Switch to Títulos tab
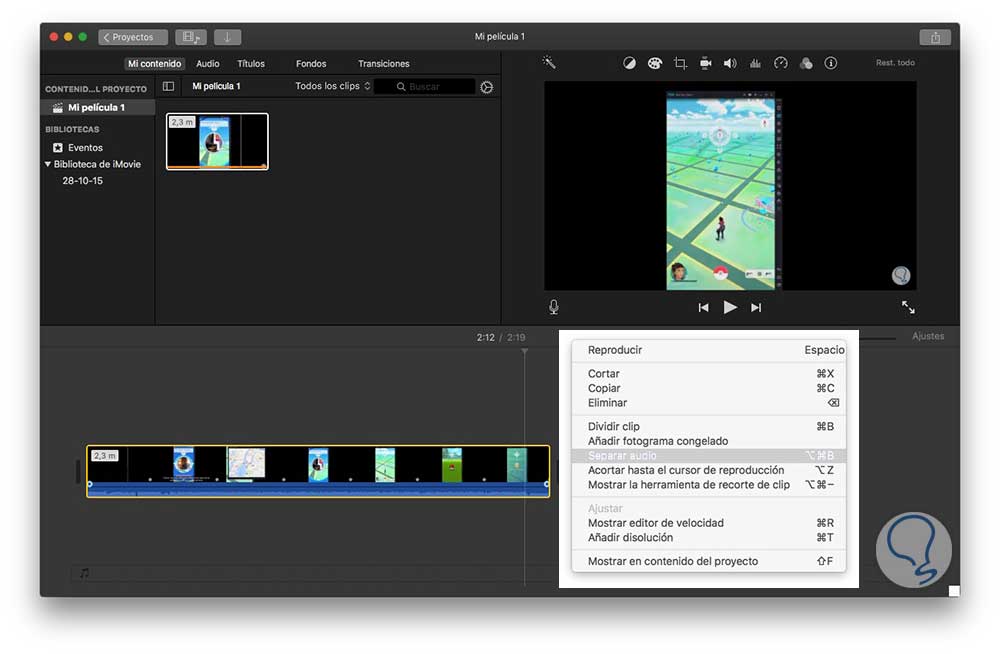This screenshot has width=1000, height=654. coord(251,64)
